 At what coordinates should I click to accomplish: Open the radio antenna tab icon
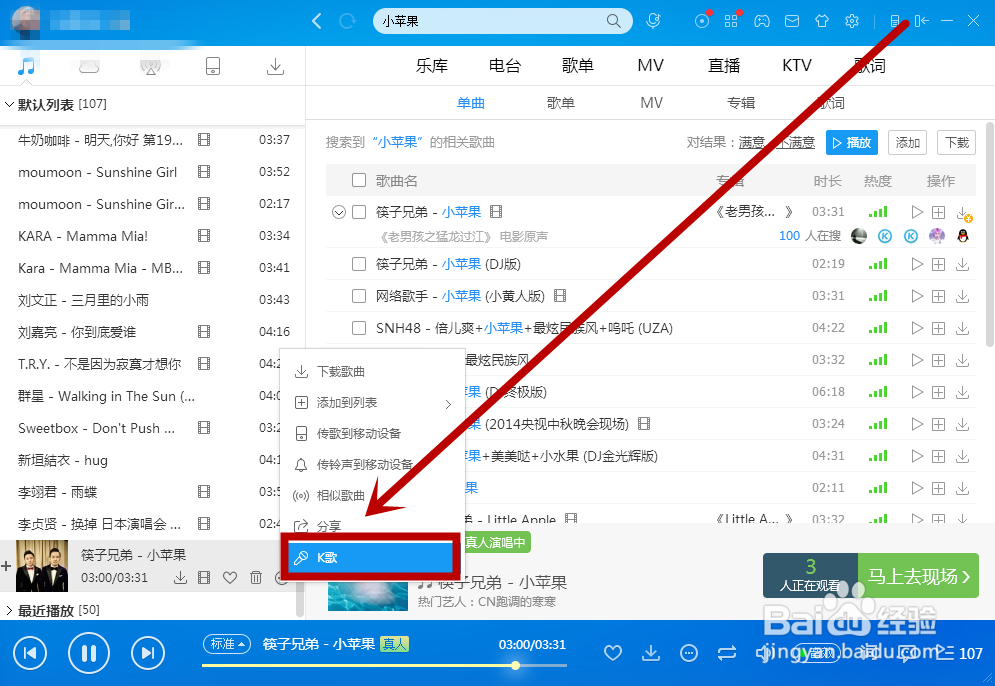pyautogui.click(x=150, y=66)
